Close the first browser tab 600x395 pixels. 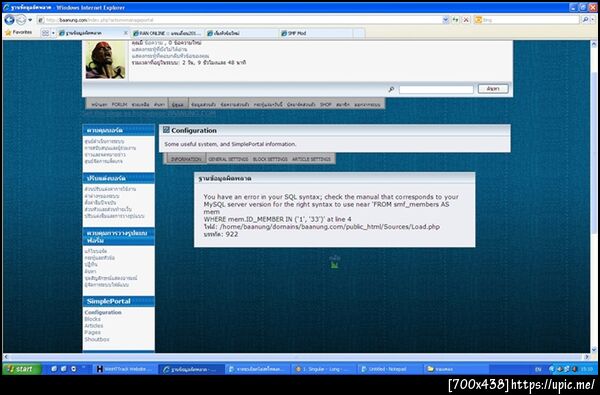click(125, 33)
